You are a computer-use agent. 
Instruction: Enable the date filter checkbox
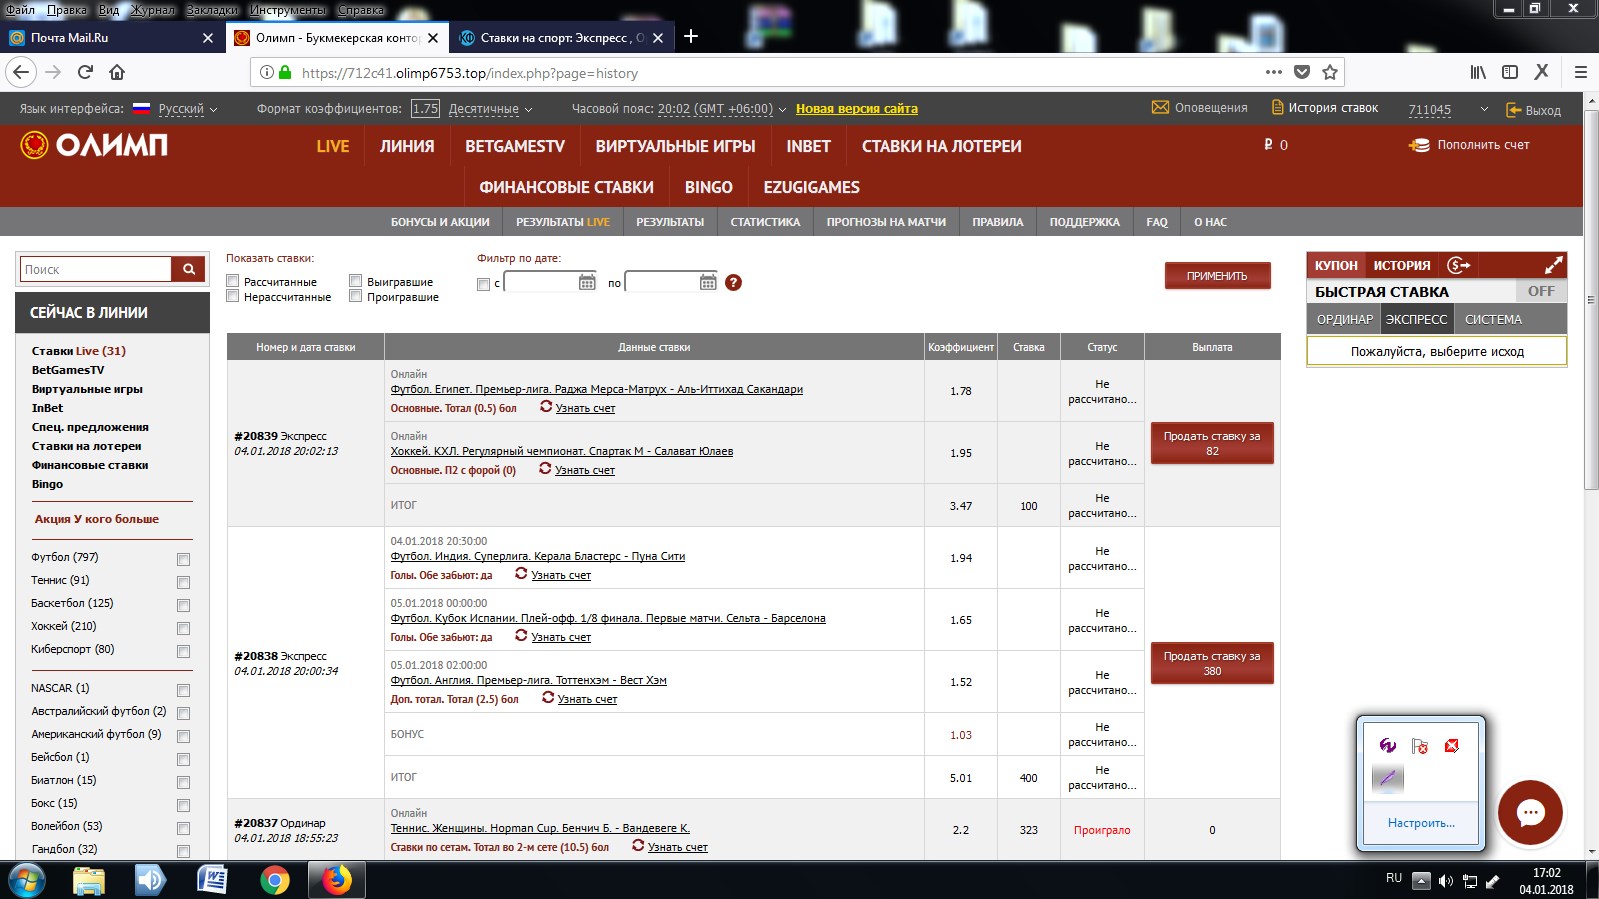484,284
